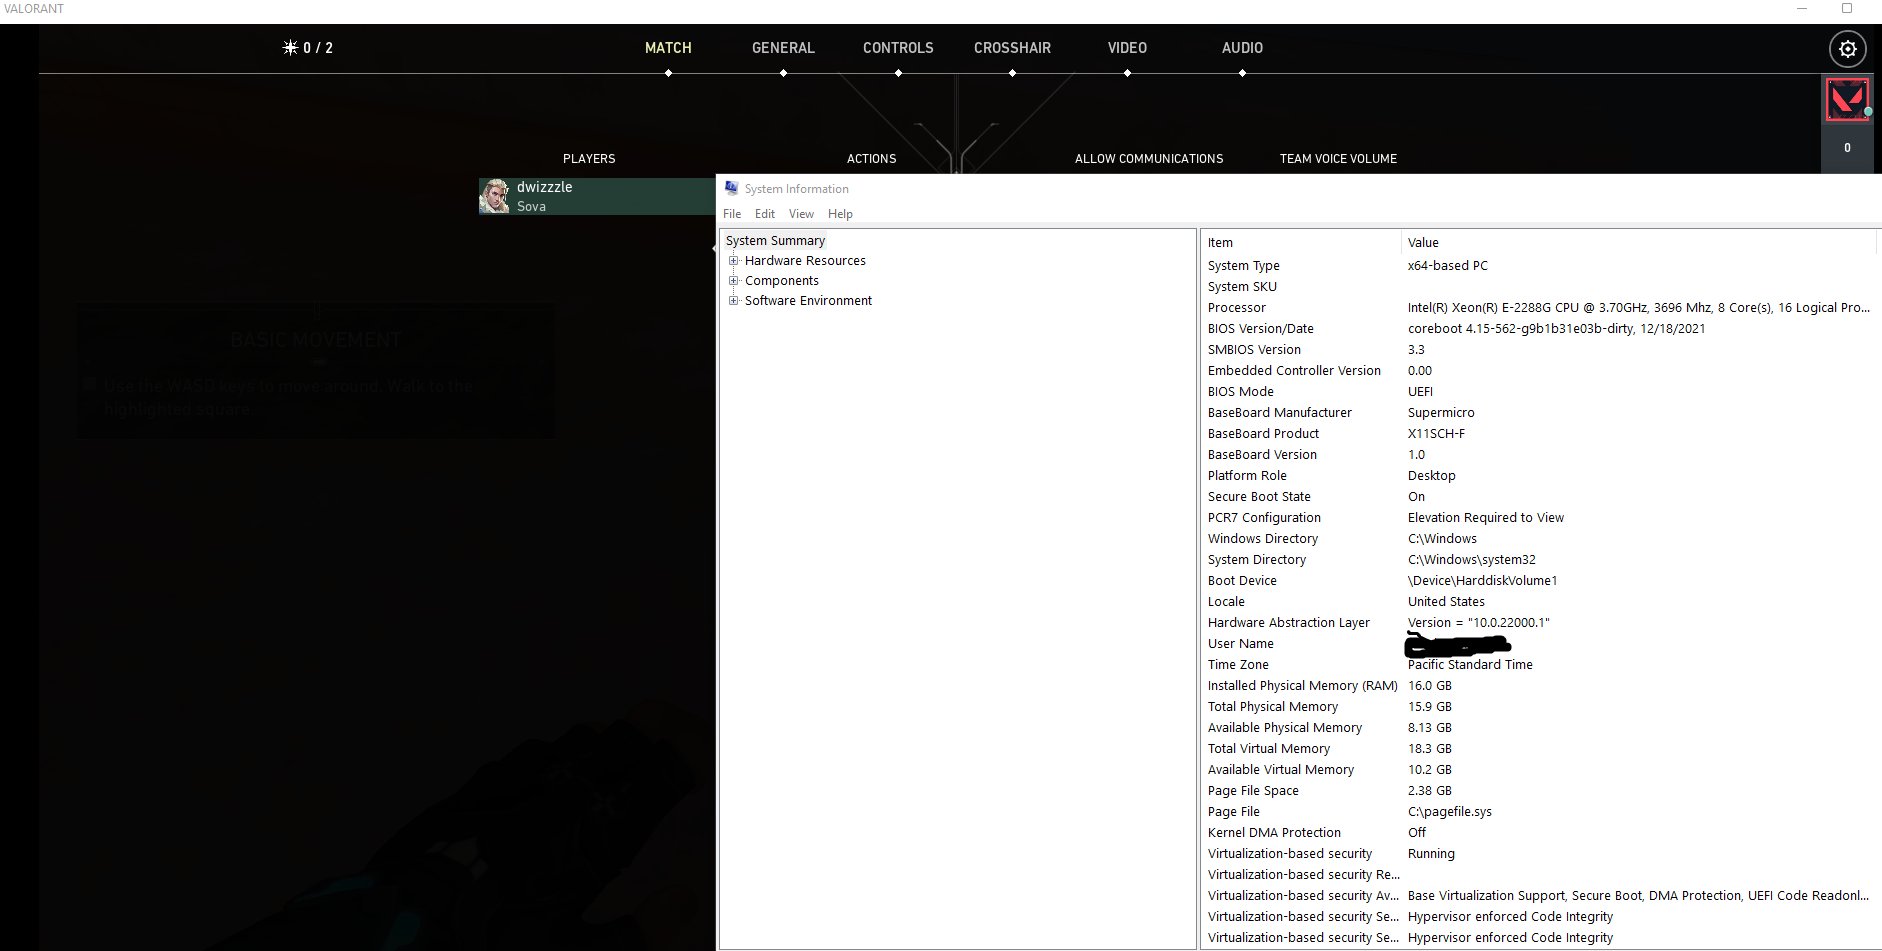Screen dimensions: 1882x951
Task: Select System Summary in the navigation tree
Action: coord(775,240)
